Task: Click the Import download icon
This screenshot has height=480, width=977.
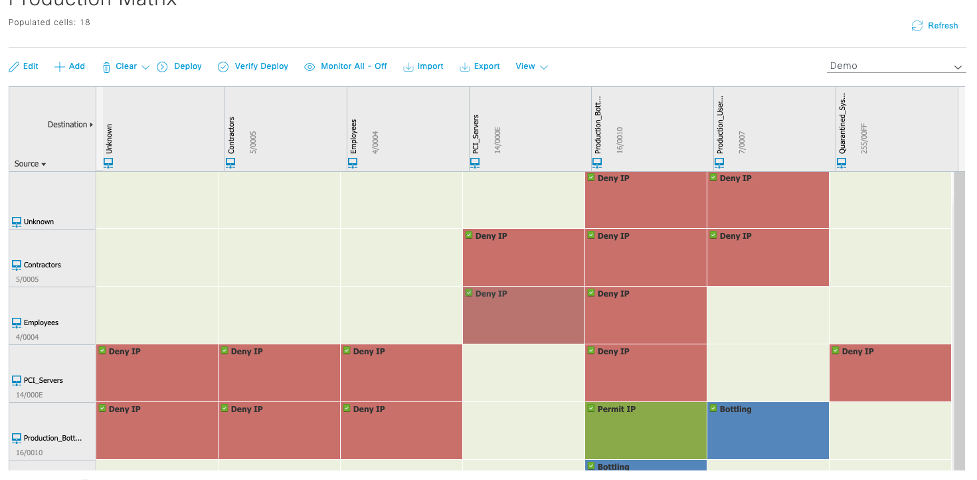Action: 409,67
